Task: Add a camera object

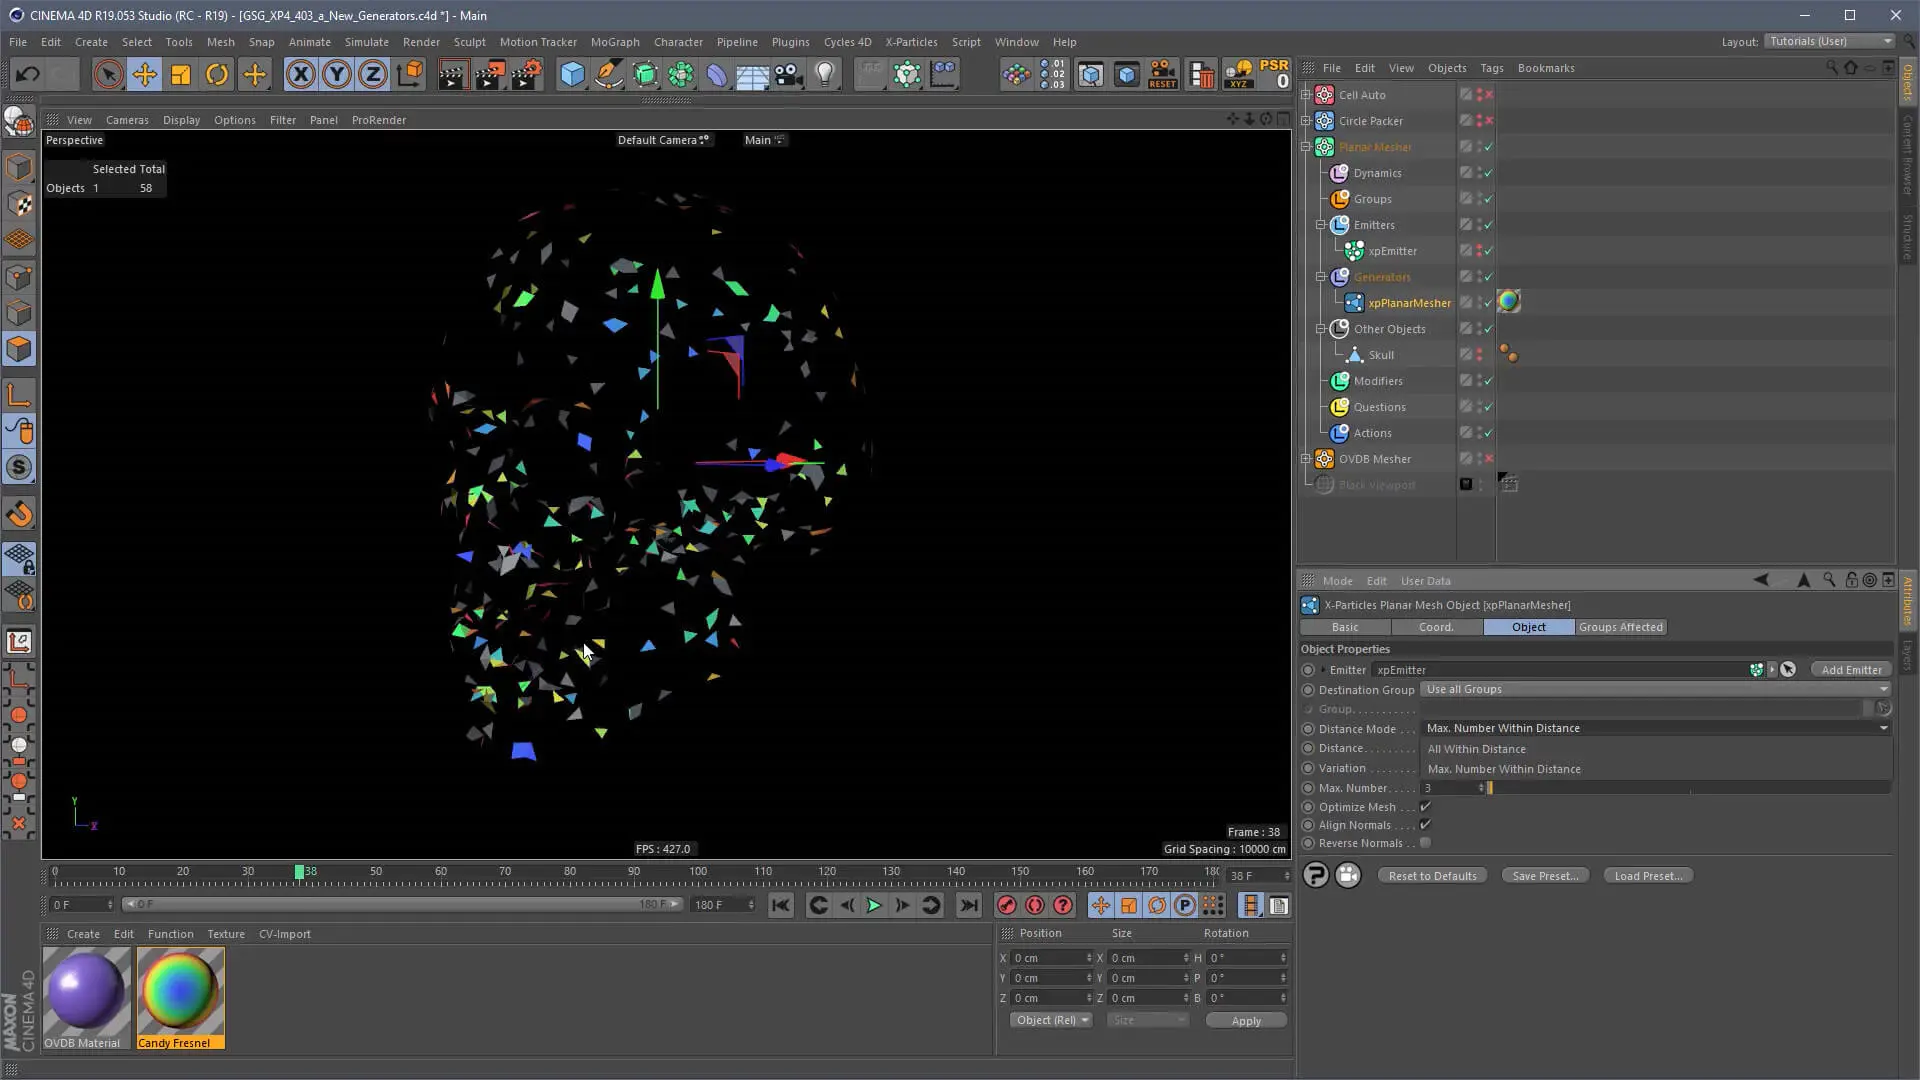Action: [x=789, y=74]
